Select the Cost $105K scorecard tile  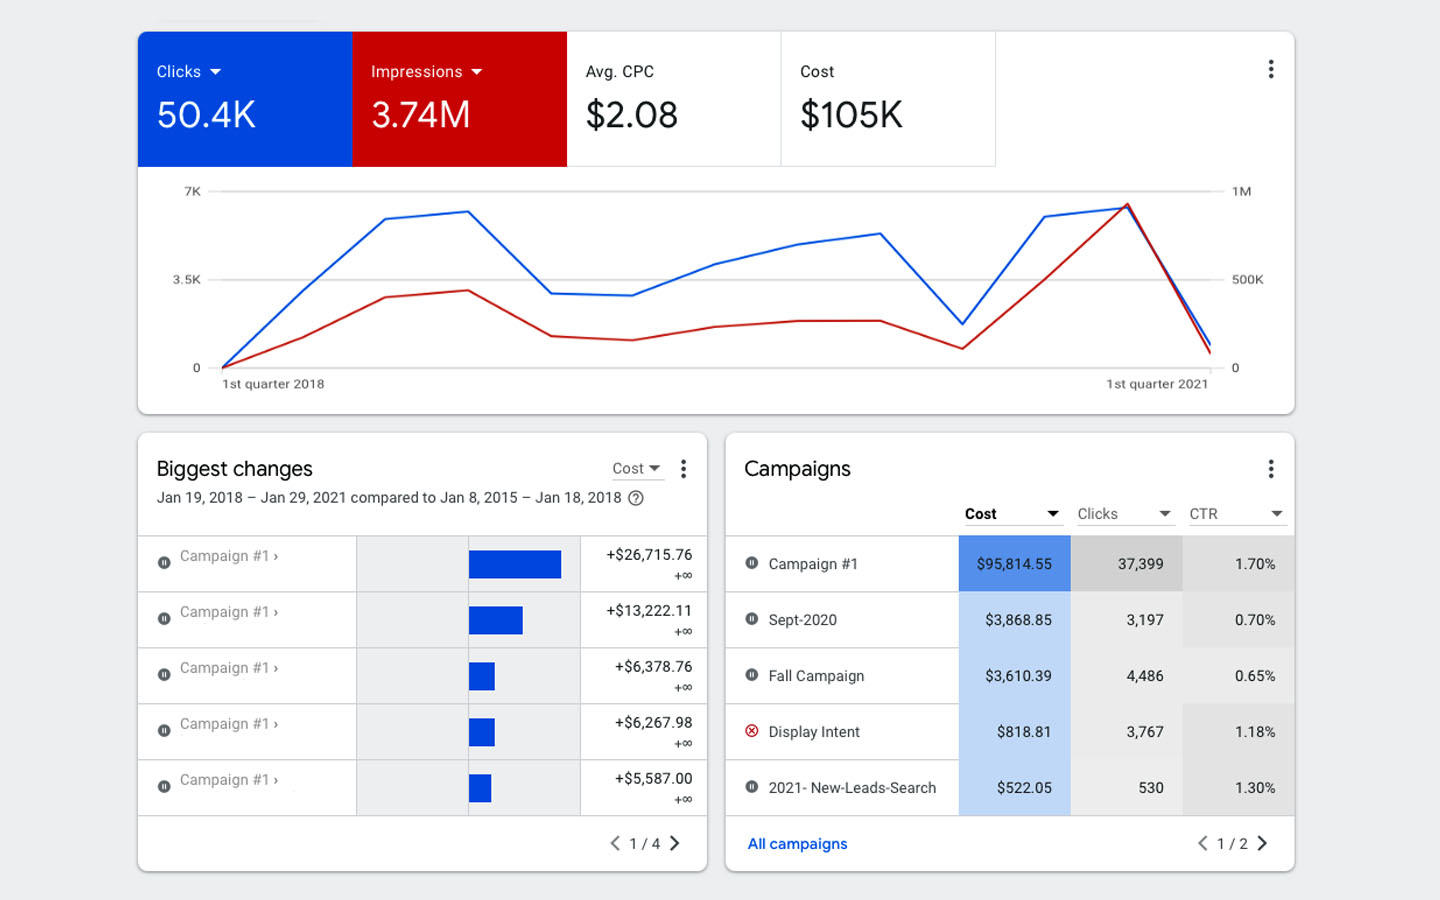[x=888, y=99]
